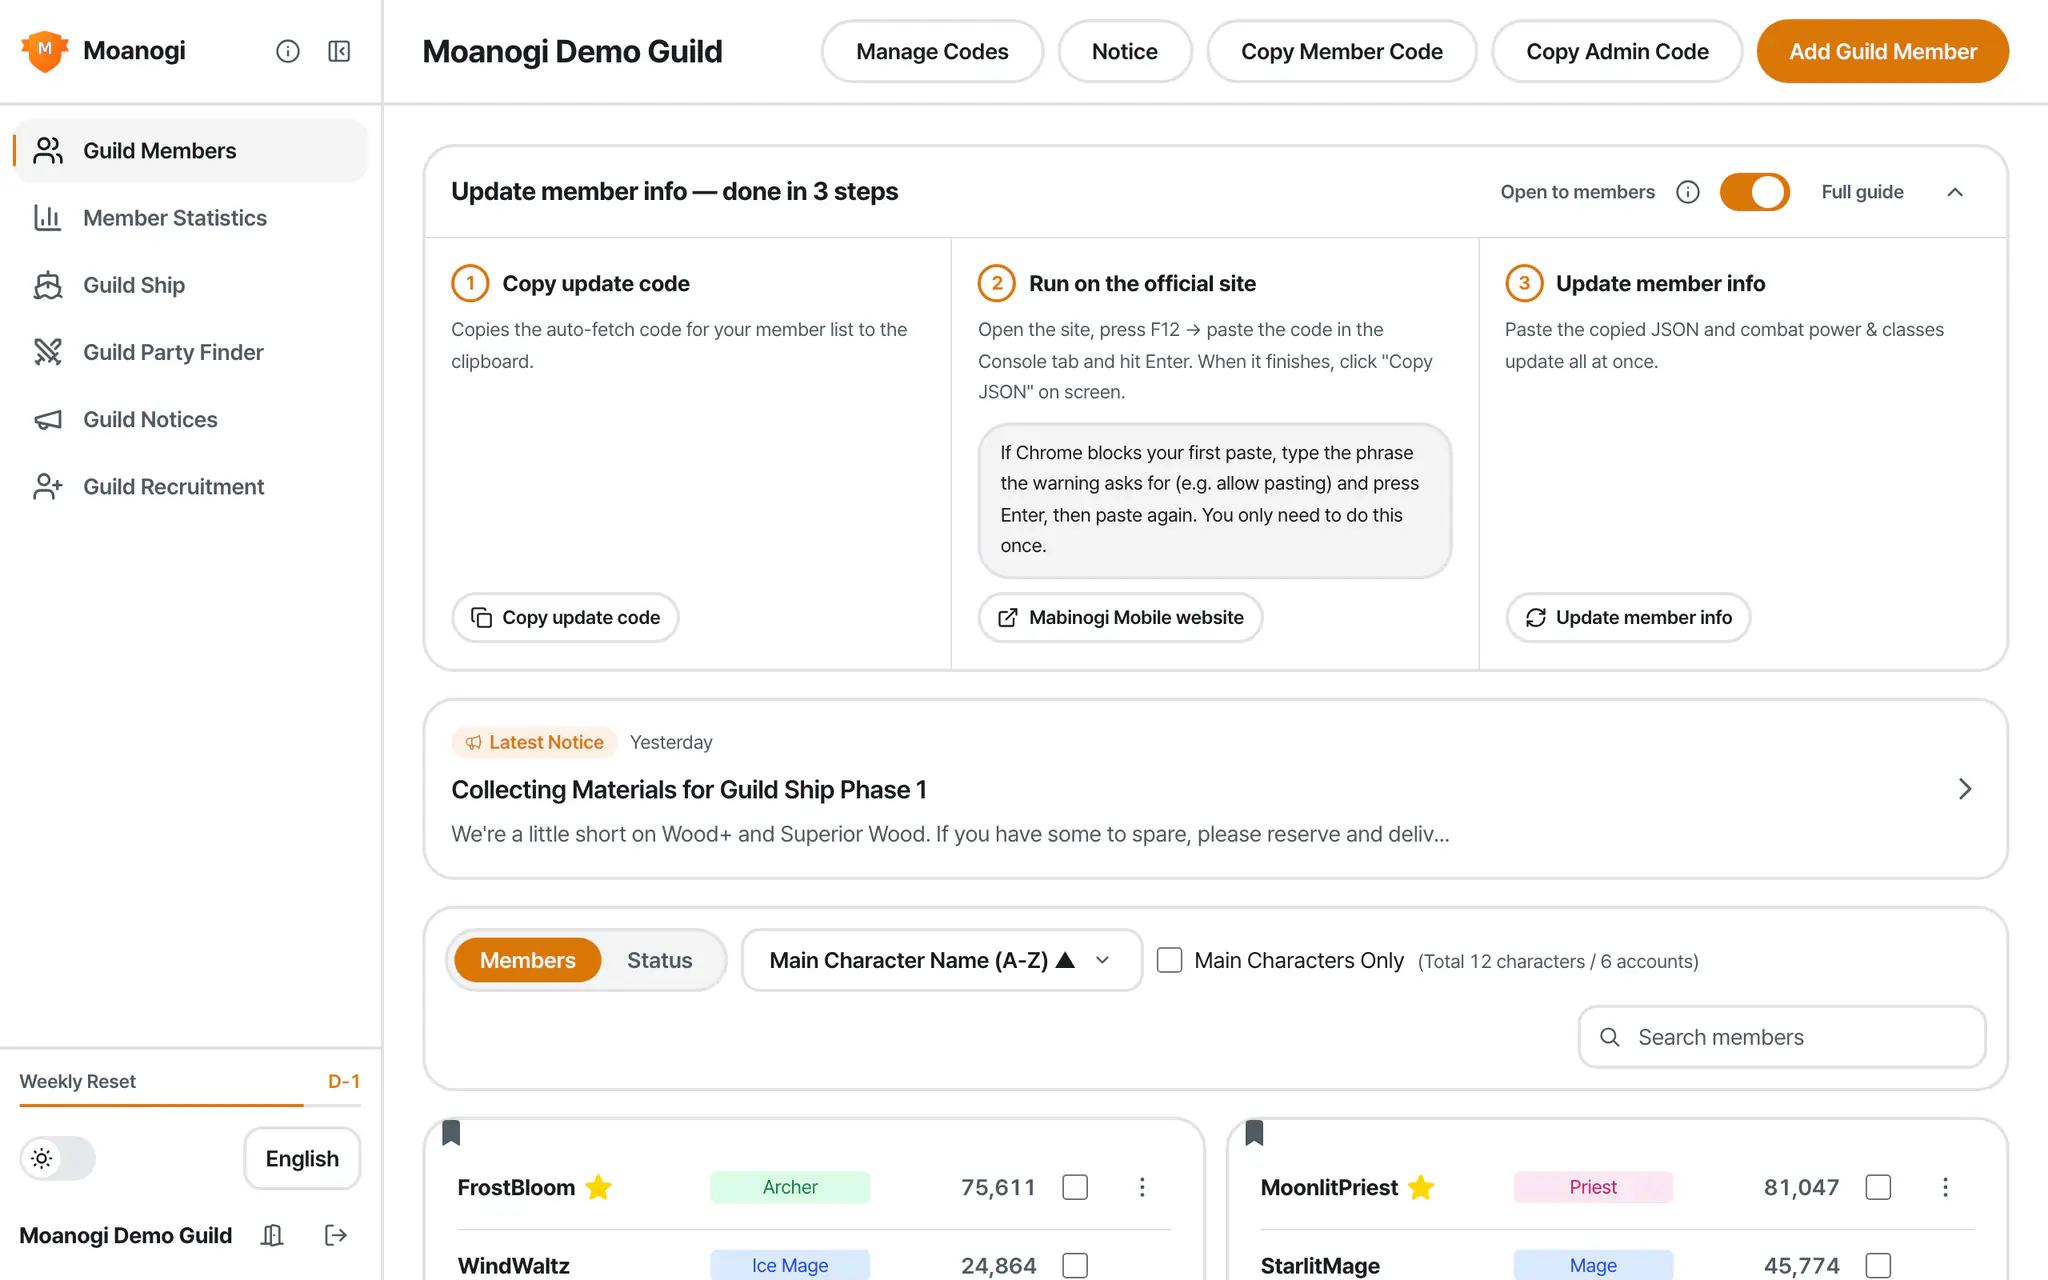
Task: Click the Copy update code button
Action: click(565, 618)
